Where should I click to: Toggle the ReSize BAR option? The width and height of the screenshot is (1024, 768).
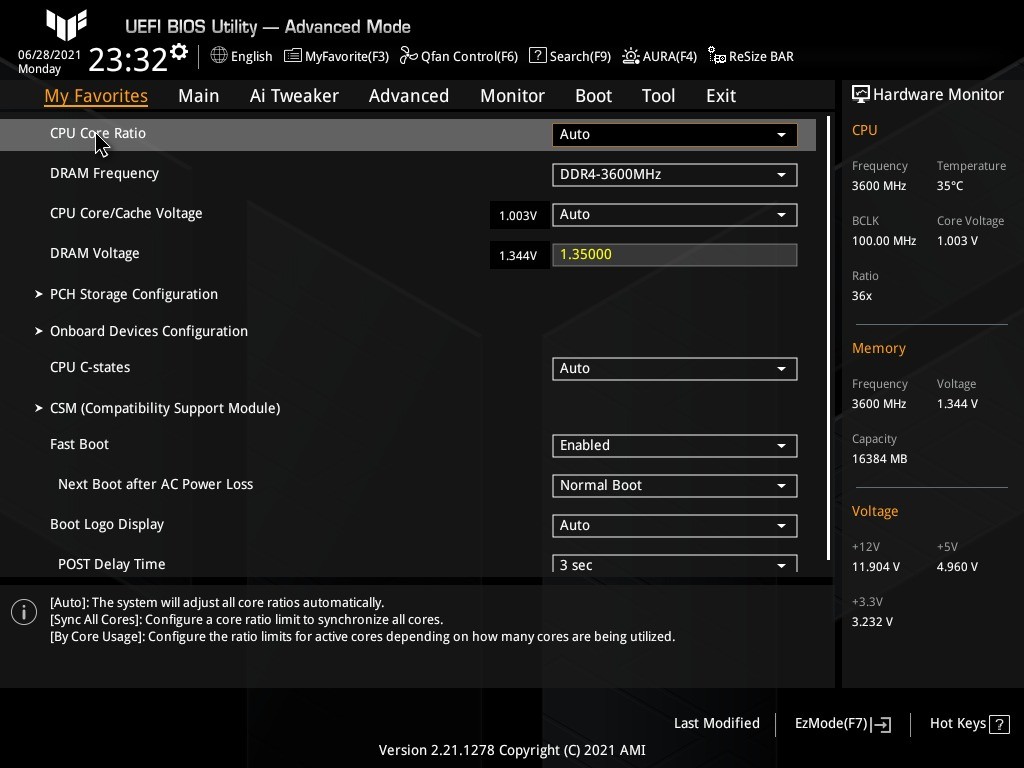coord(751,56)
